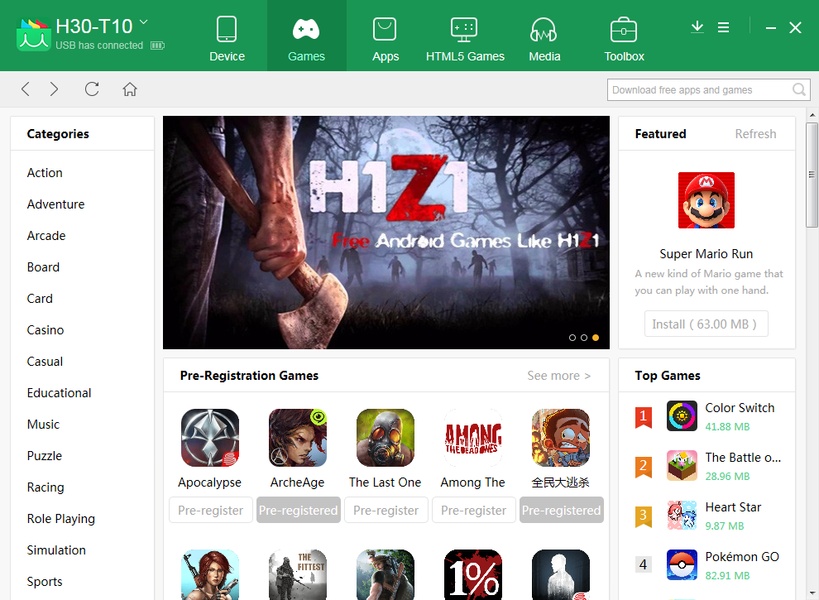Select the second banner carousel dot
Screen dimensions: 819x600
tap(584, 338)
